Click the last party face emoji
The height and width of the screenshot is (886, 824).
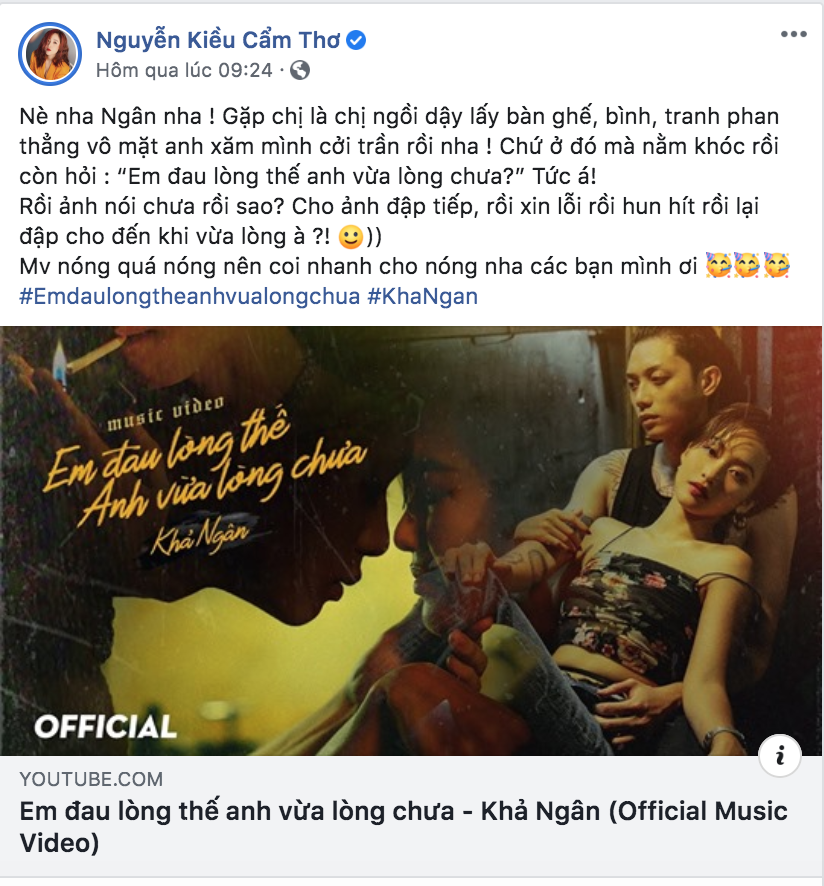click(x=777, y=266)
